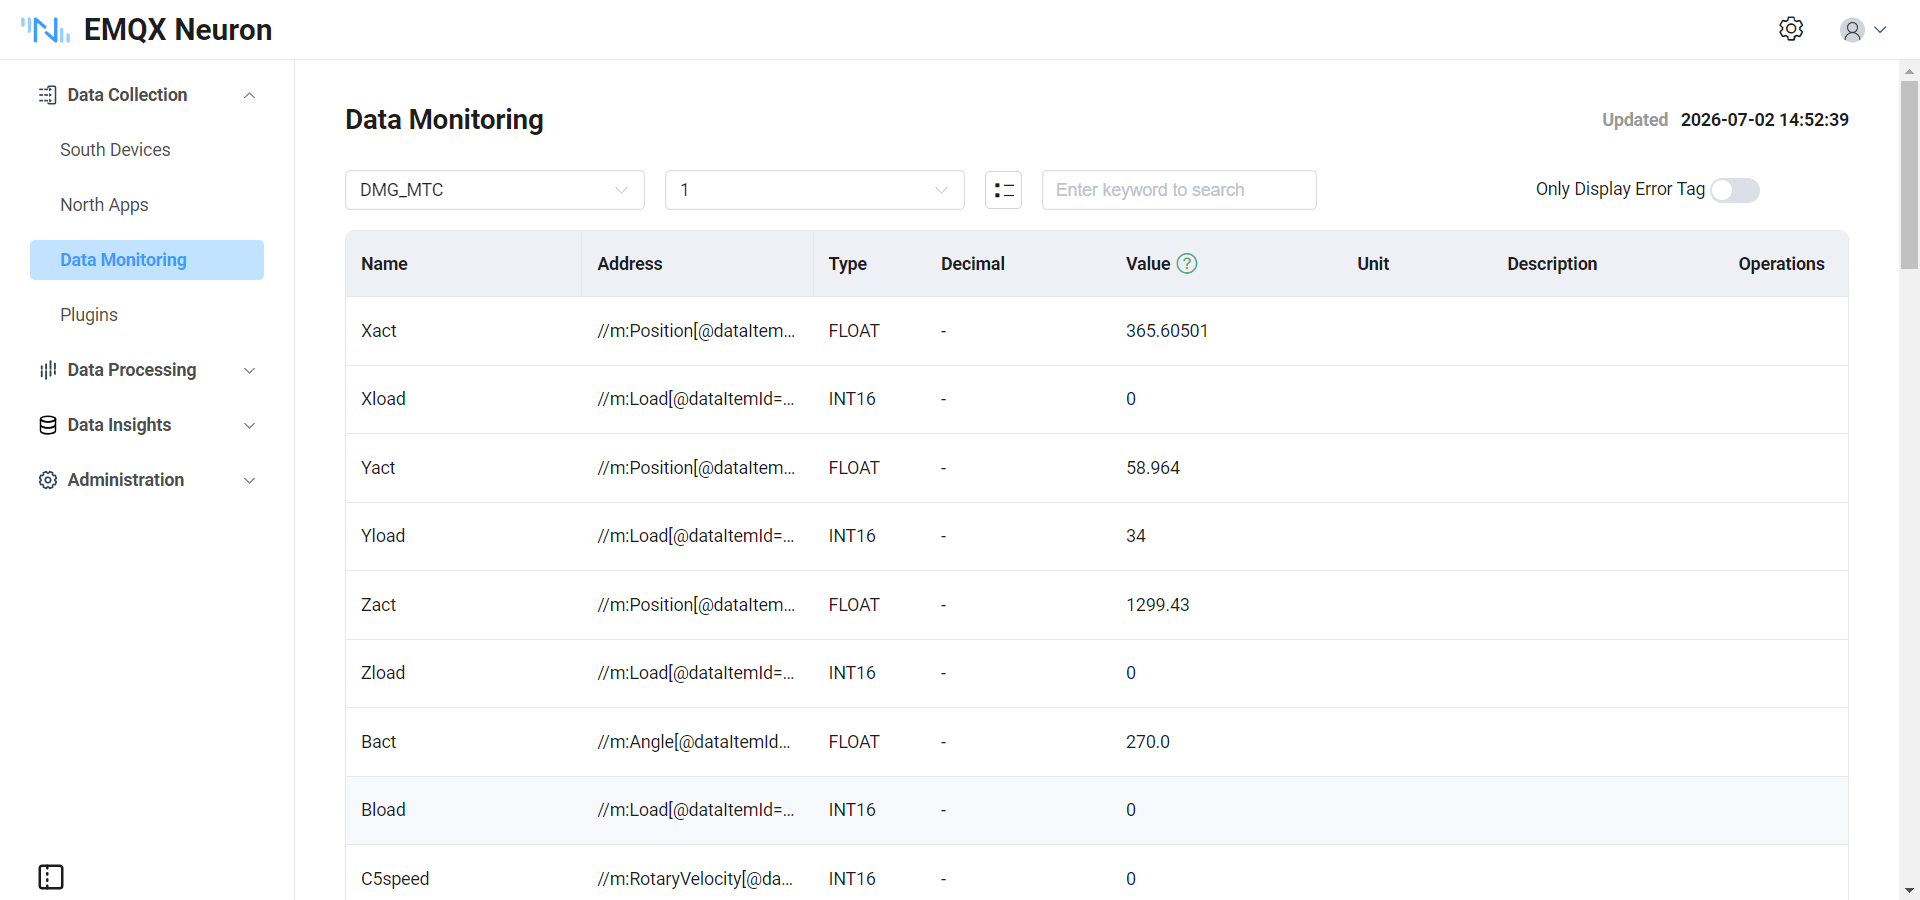The width and height of the screenshot is (1920, 900).
Task: Select the Yact tag name
Action: pos(378,468)
